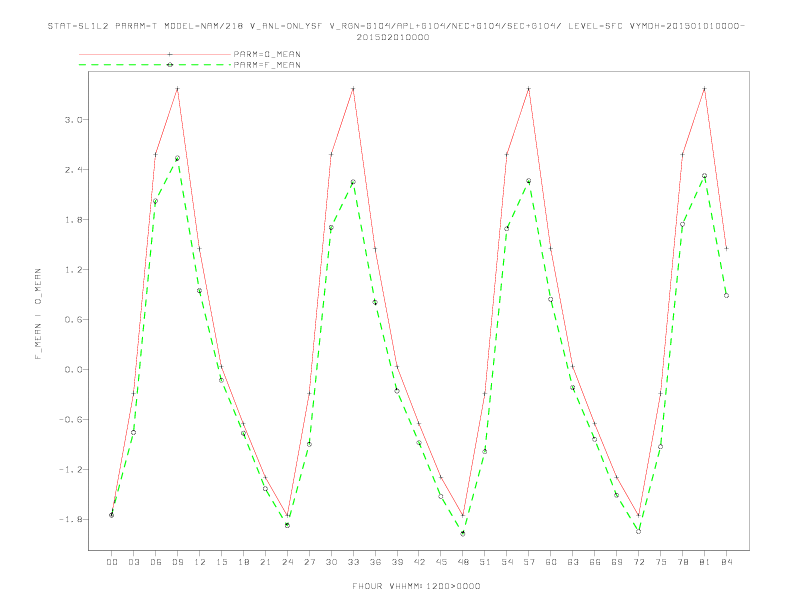Click x-axis tick label 54

pyautogui.click(x=507, y=562)
